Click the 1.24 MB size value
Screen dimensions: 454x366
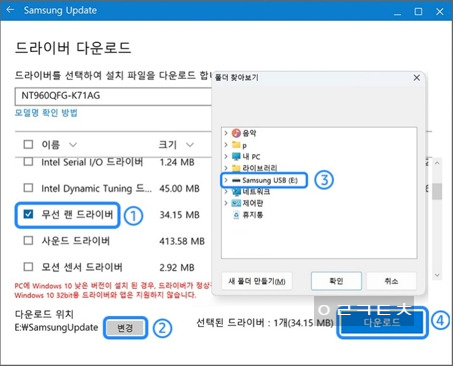coord(177,162)
